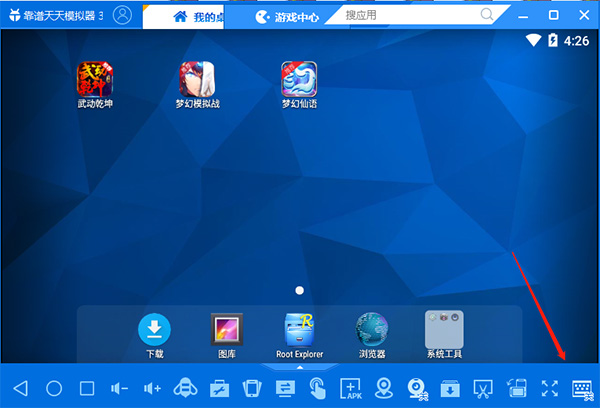Enter fullscreen with the expand arrows icon

pos(550,388)
